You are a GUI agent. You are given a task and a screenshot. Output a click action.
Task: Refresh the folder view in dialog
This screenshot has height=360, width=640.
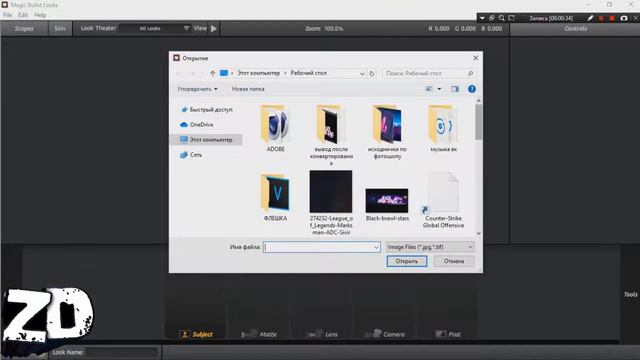tap(371, 73)
